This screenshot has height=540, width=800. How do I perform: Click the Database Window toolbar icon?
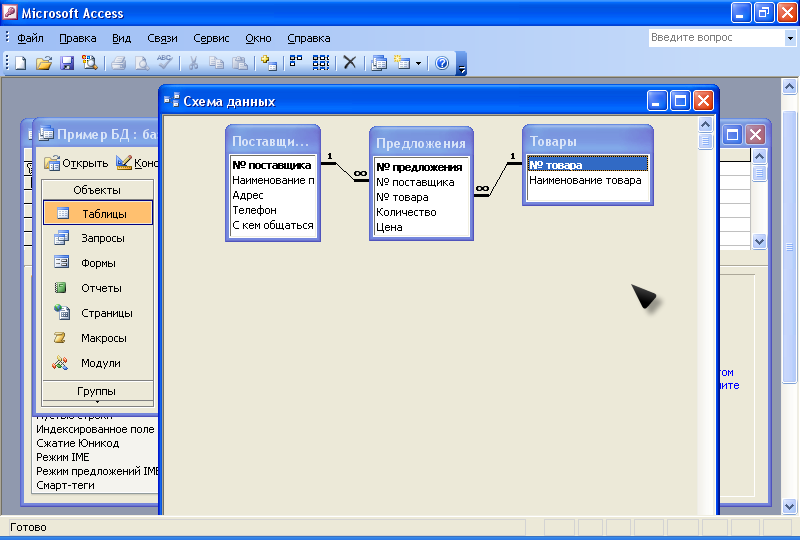(379, 63)
